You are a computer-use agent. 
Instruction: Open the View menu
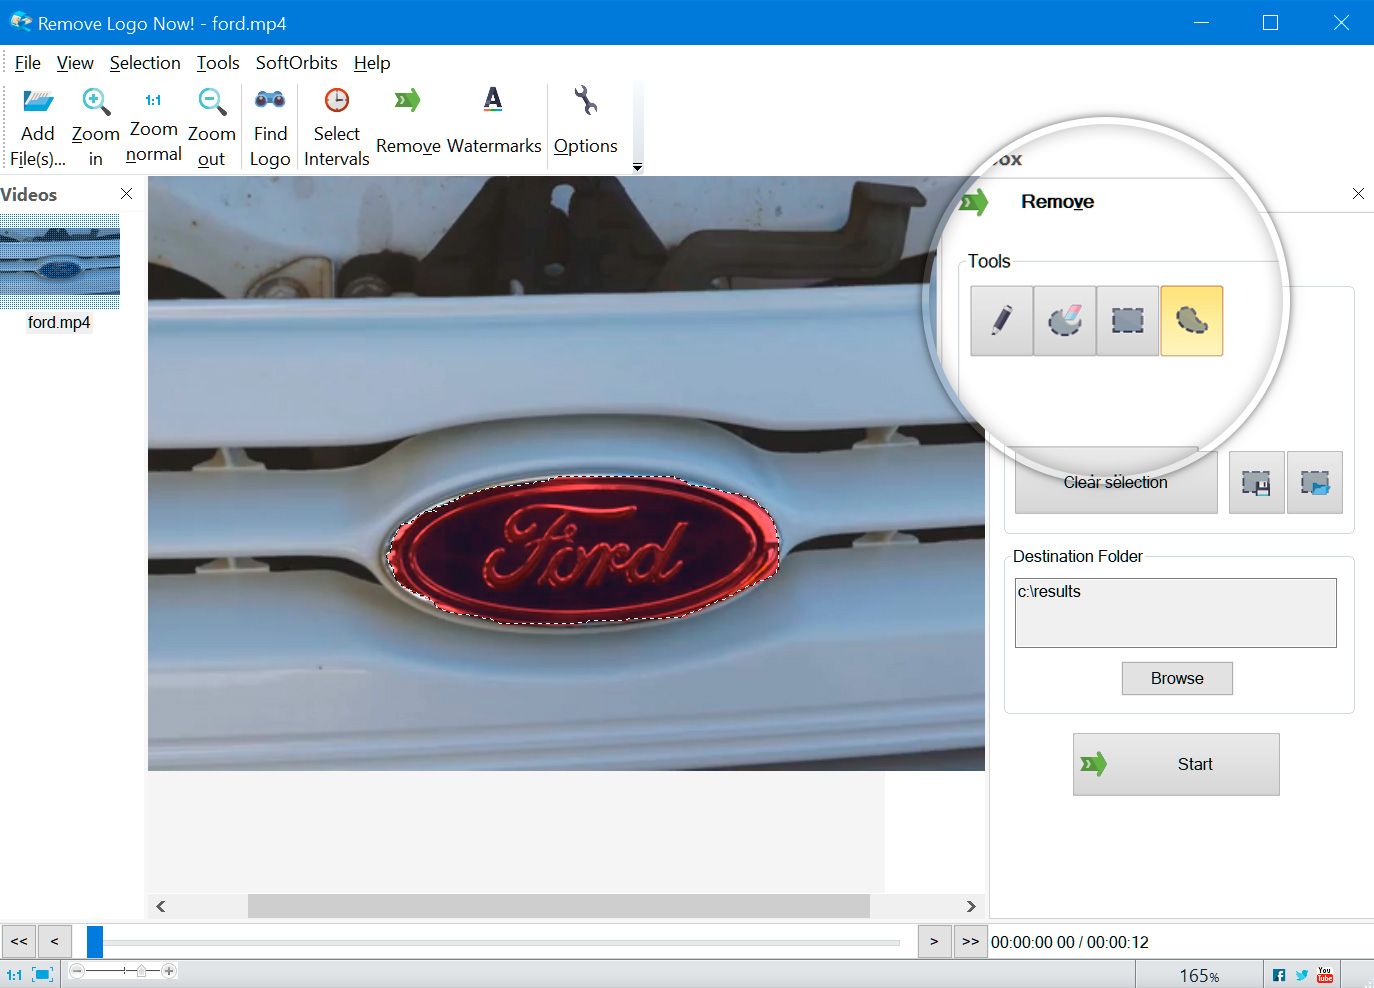(75, 63)
